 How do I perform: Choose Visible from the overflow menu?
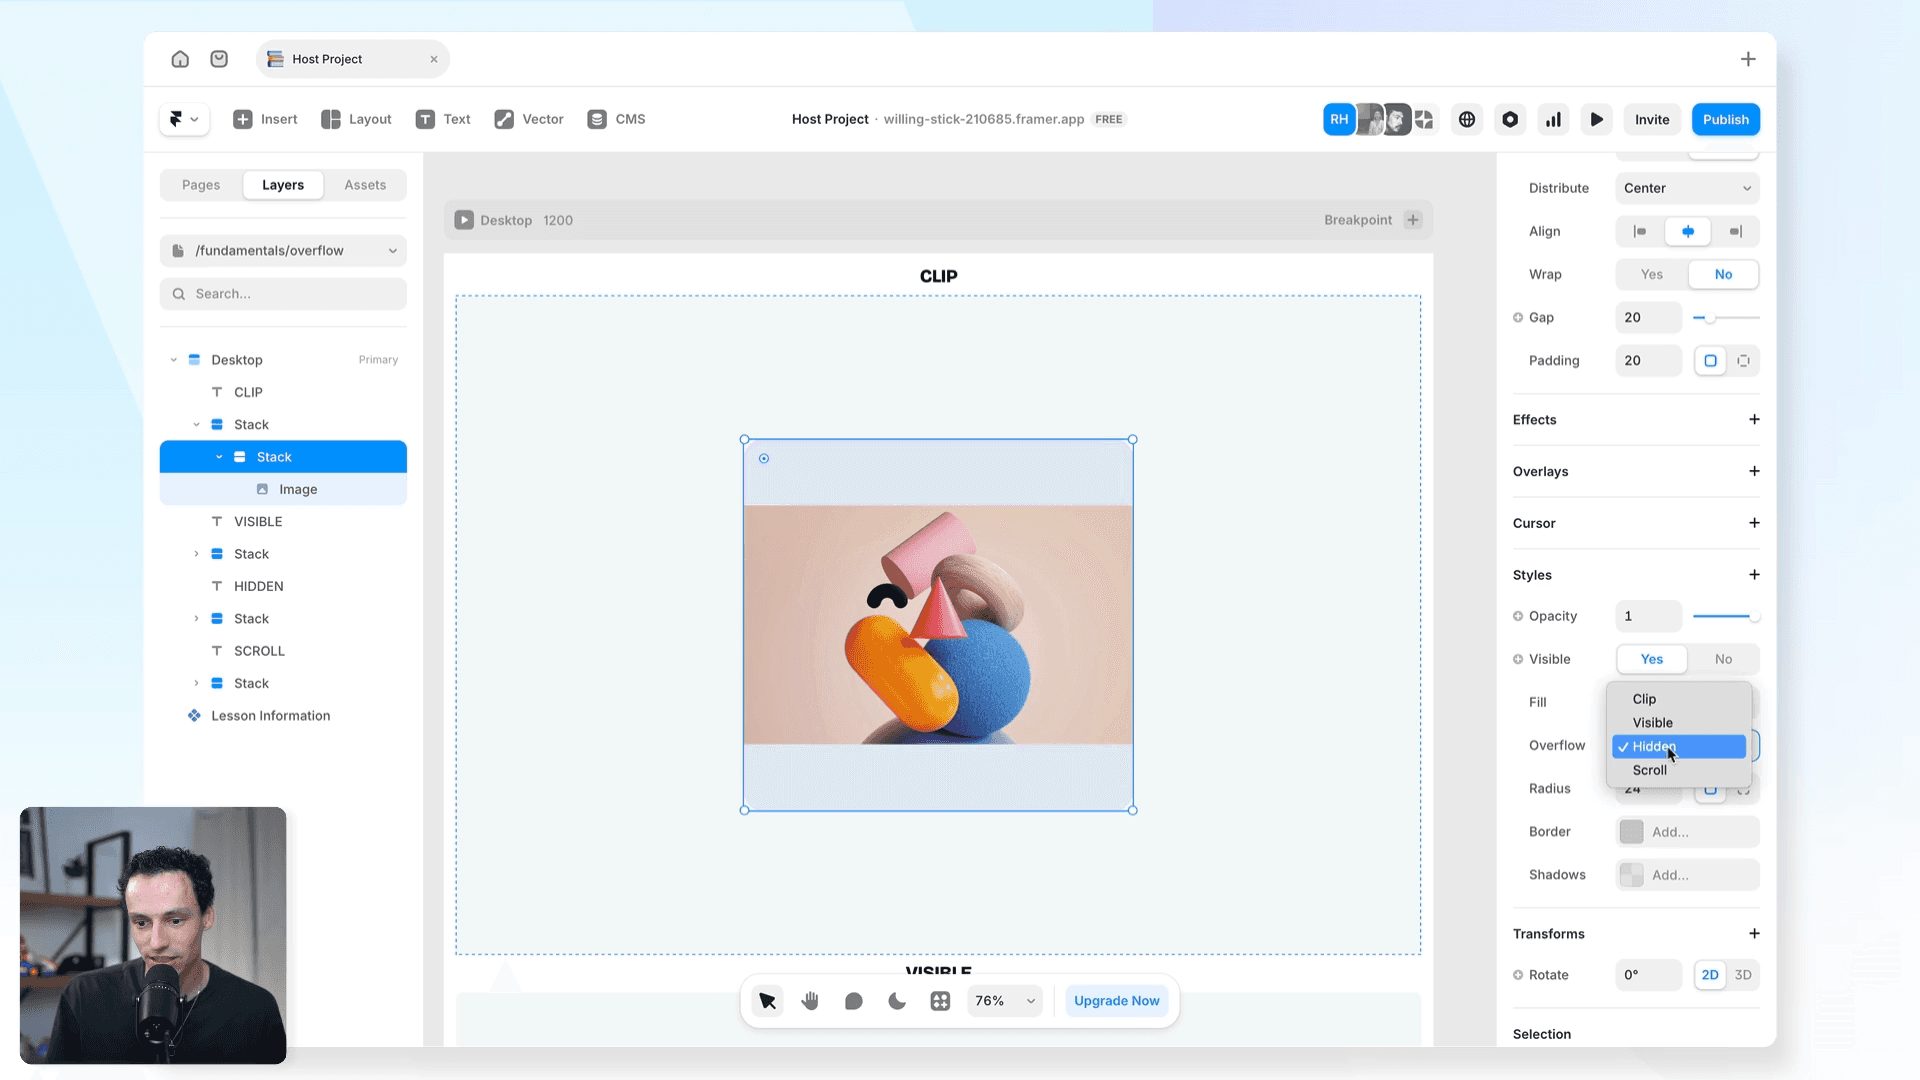(x=1679, y=723)
